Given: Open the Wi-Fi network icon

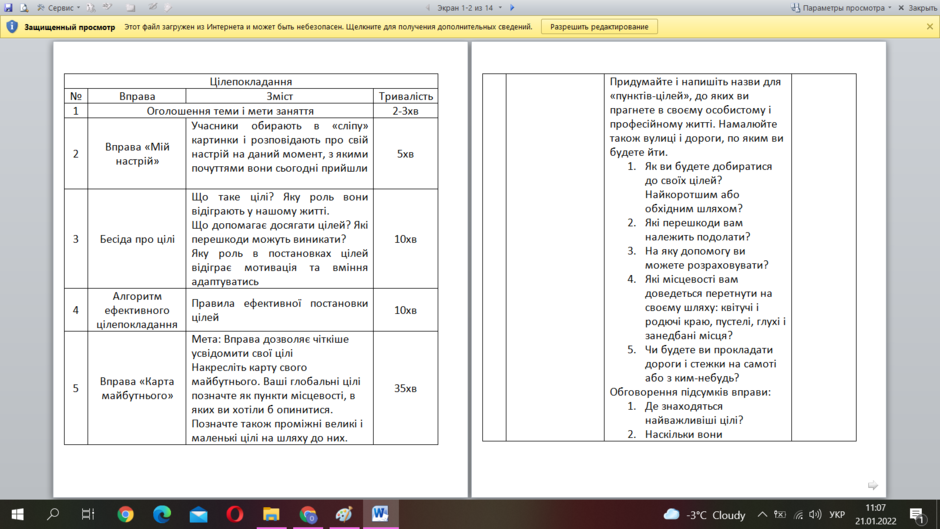Looking at the screenshot, I should [798, 515].
